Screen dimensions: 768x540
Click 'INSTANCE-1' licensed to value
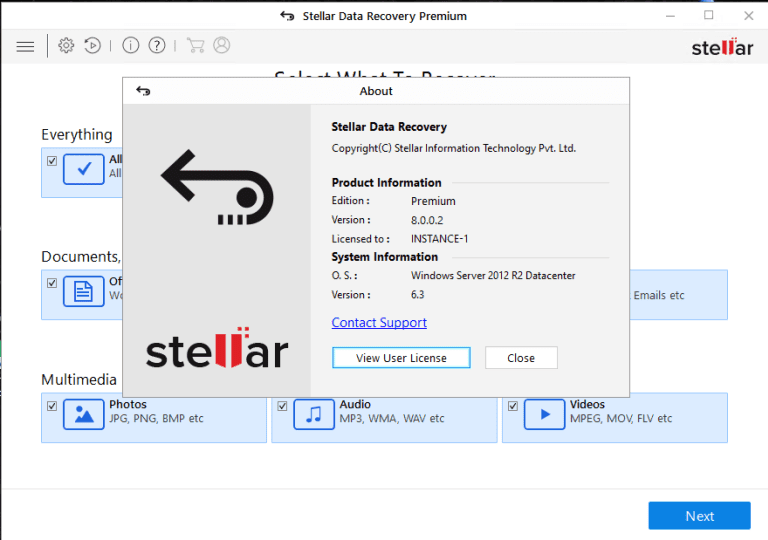click(439, 239)
